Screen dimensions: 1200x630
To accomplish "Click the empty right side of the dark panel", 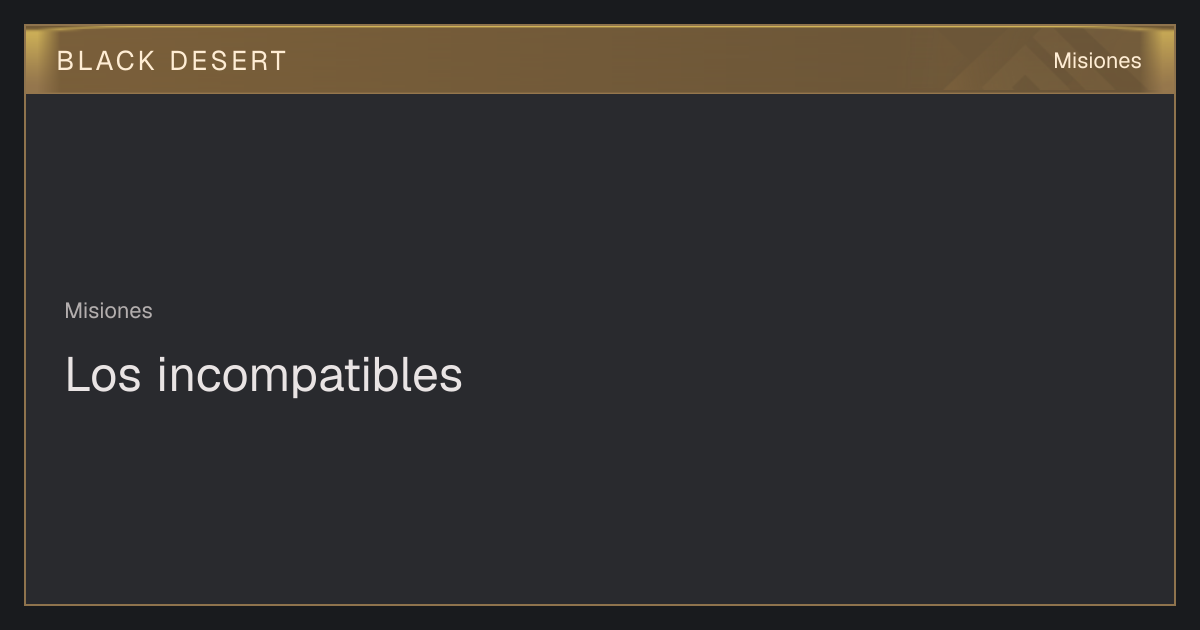I will coord(900,350).
